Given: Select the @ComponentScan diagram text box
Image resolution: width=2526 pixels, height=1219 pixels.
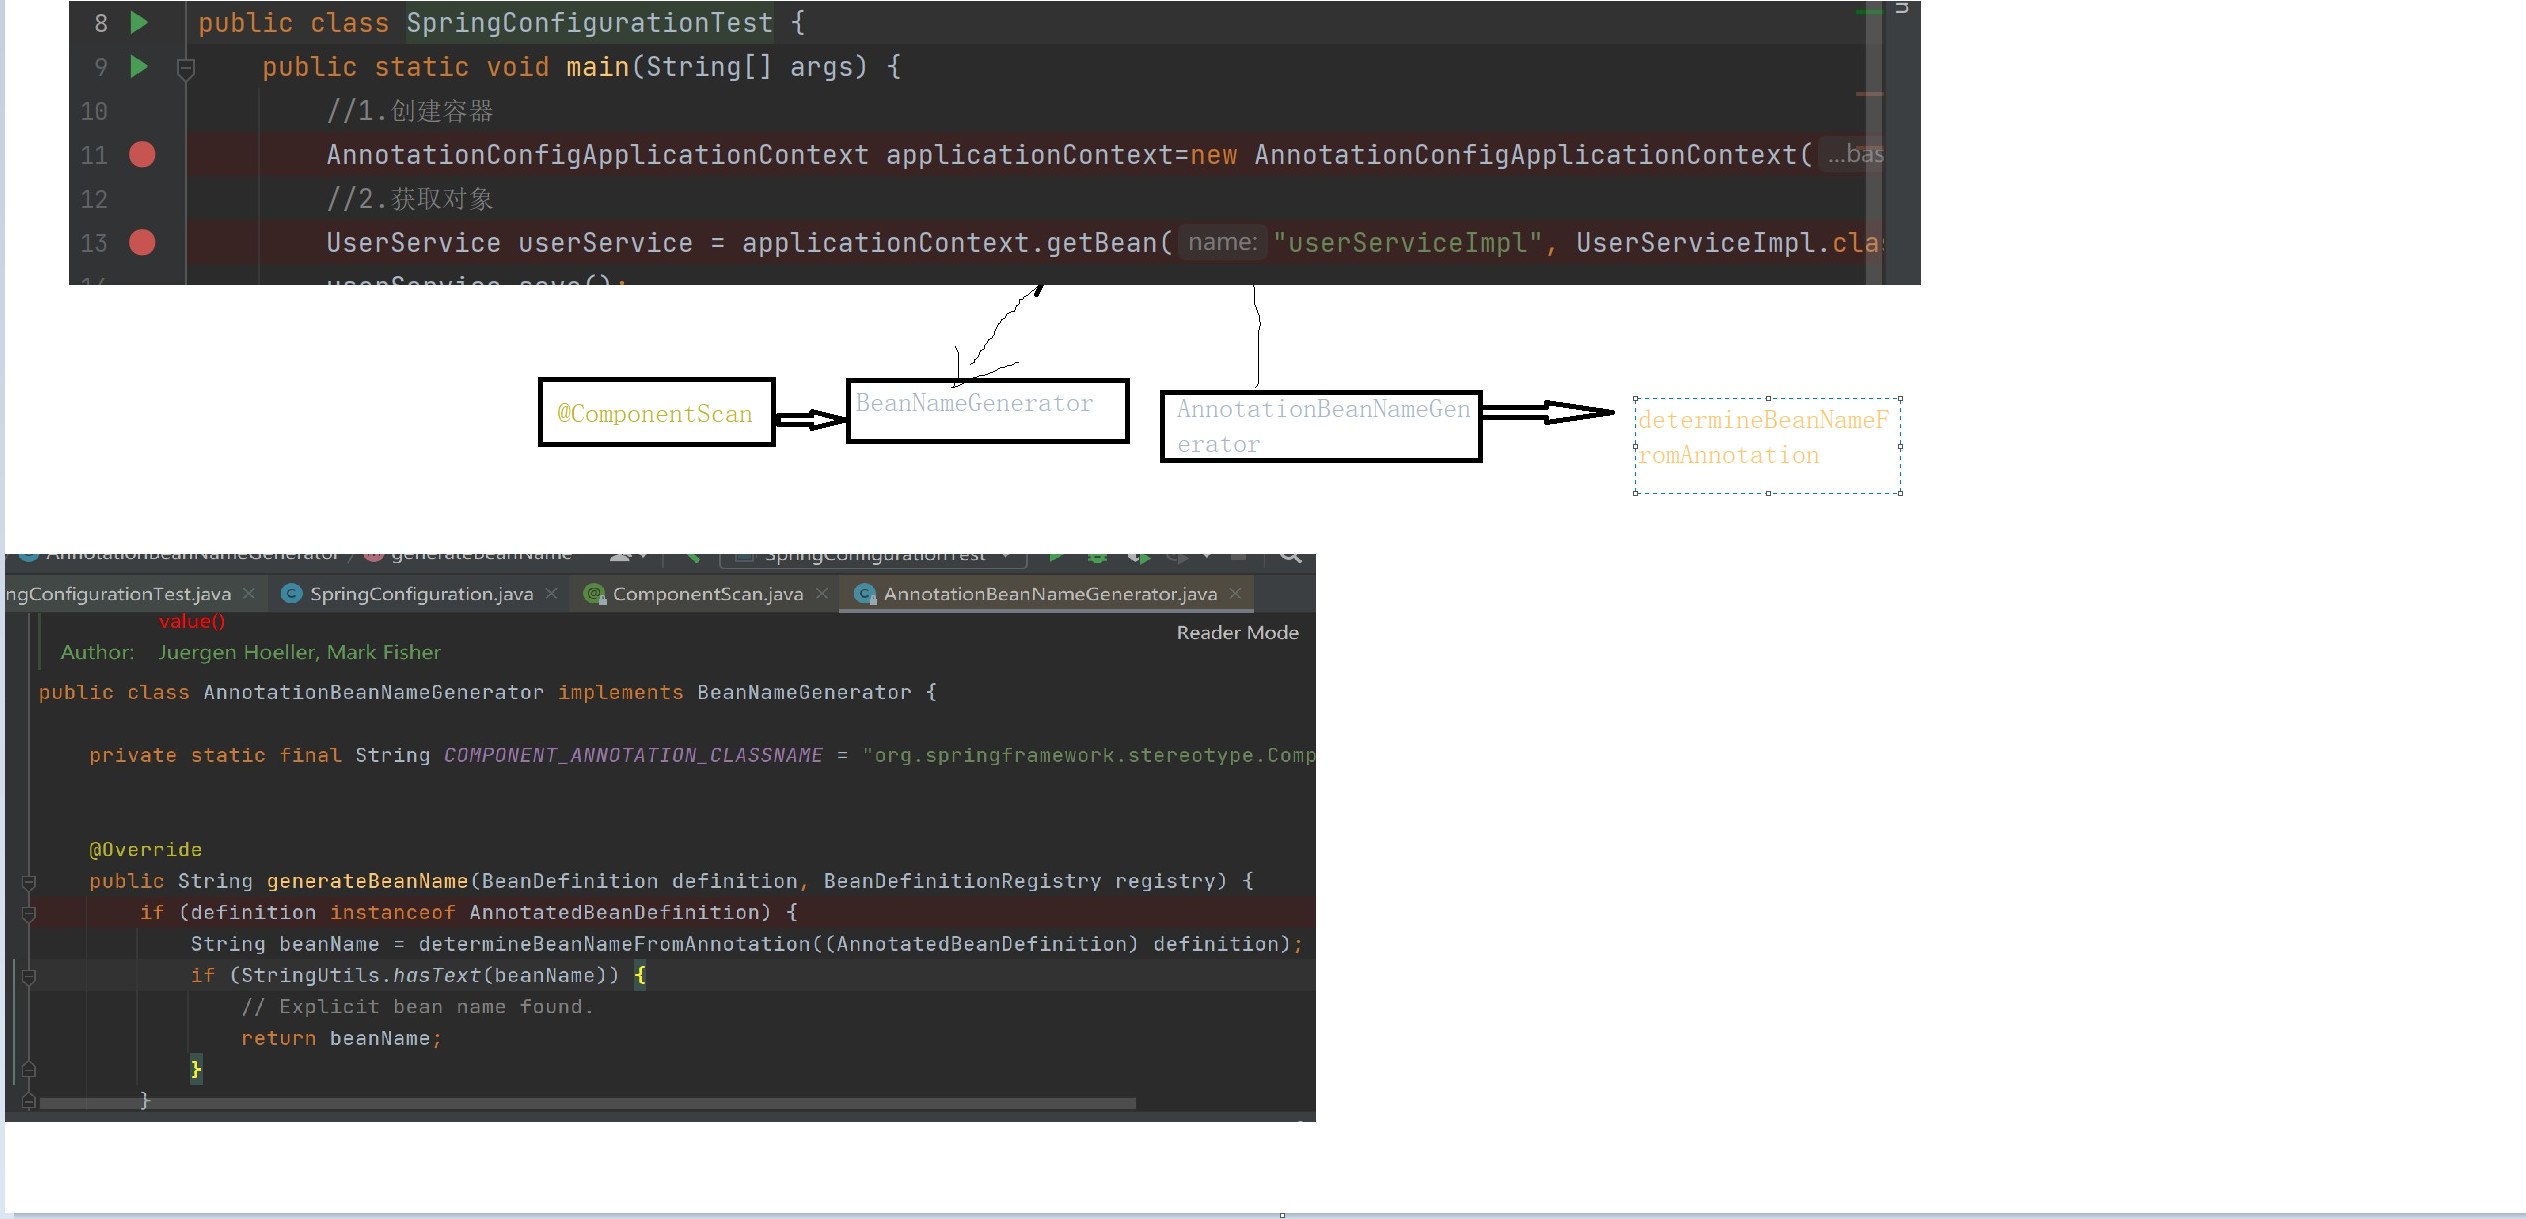Looking at the screenshot, I should pyautogui.click(x=656, y=412).
